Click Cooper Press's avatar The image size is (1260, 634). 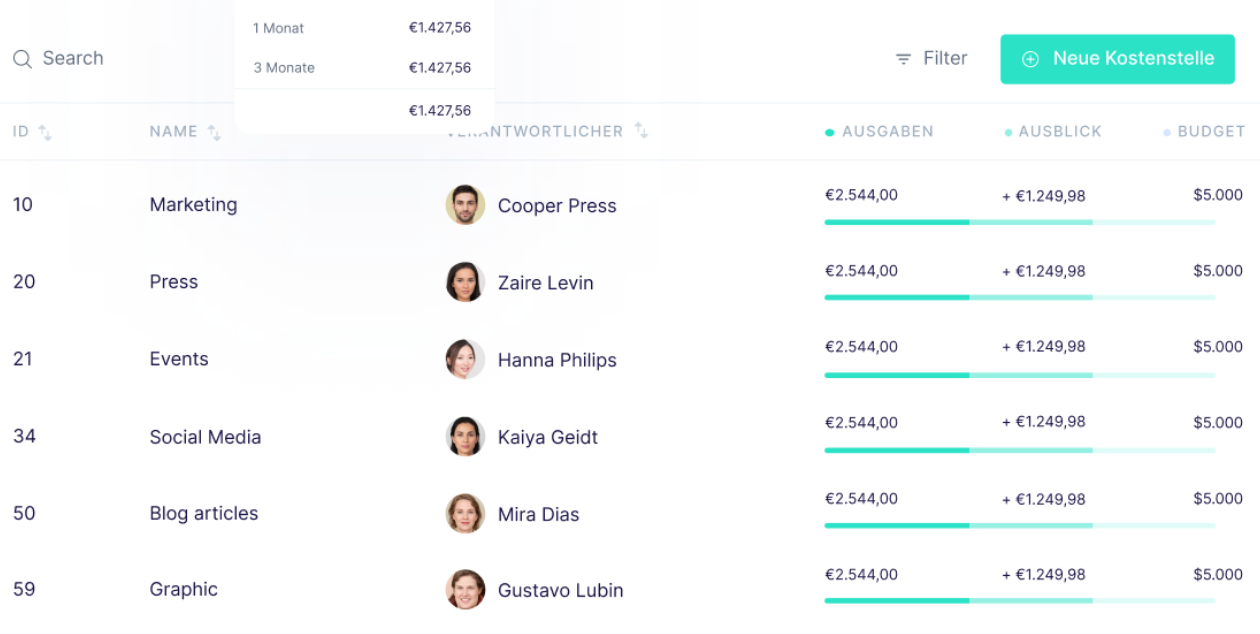click(465, 205)
